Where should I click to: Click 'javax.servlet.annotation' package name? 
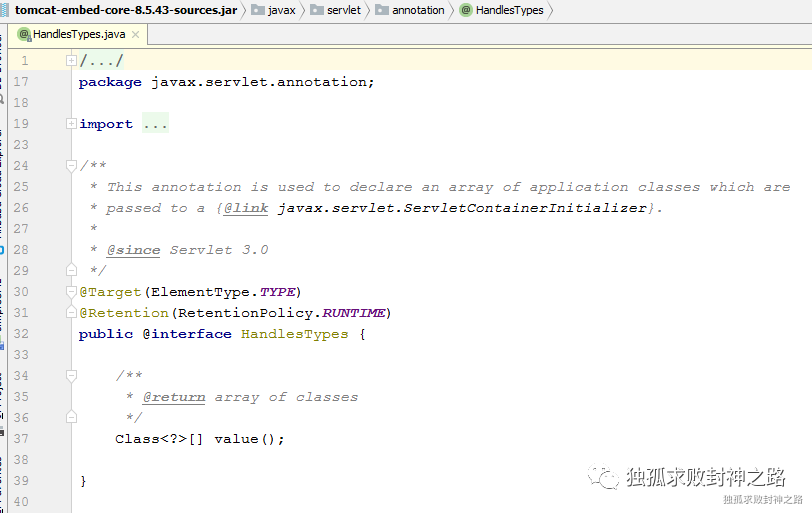tap(259, 82)
